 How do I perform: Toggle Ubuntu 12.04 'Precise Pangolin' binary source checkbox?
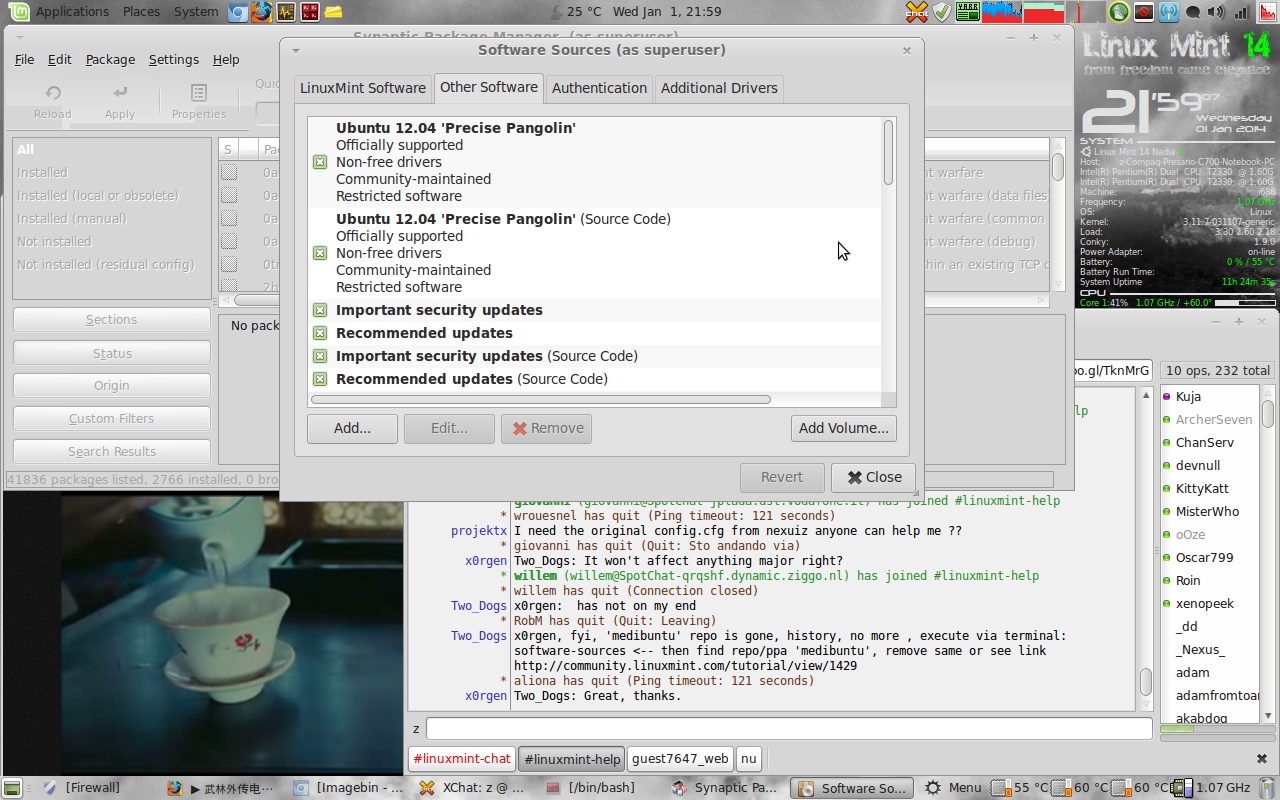tap(320, 162)
